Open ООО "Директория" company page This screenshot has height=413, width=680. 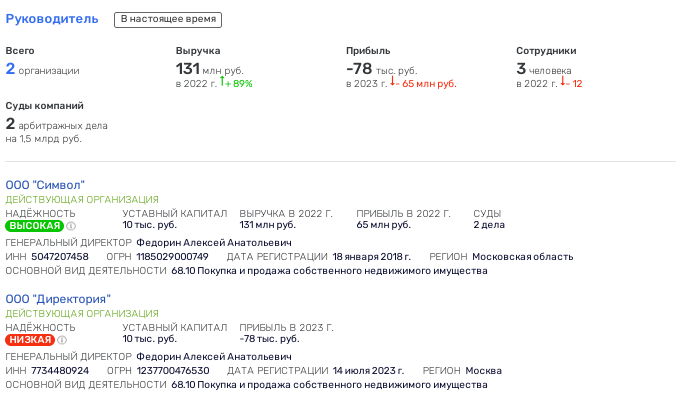coord(58,299)
